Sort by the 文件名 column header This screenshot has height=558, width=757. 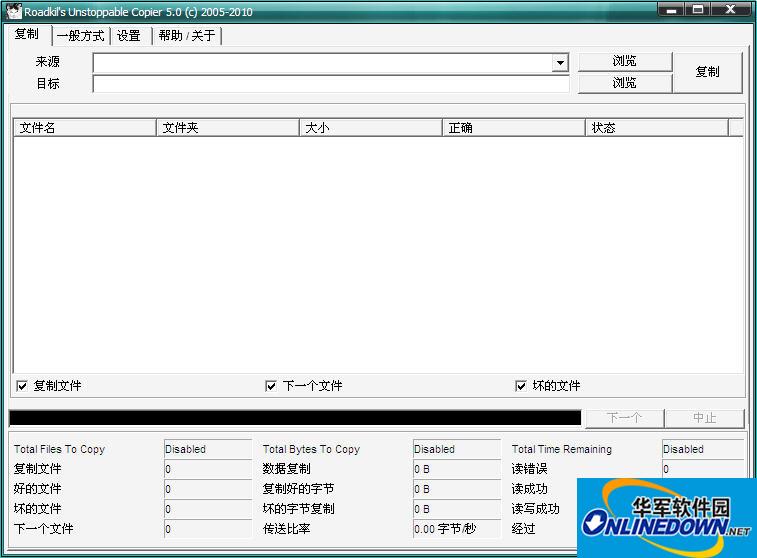tap(85, 128)
